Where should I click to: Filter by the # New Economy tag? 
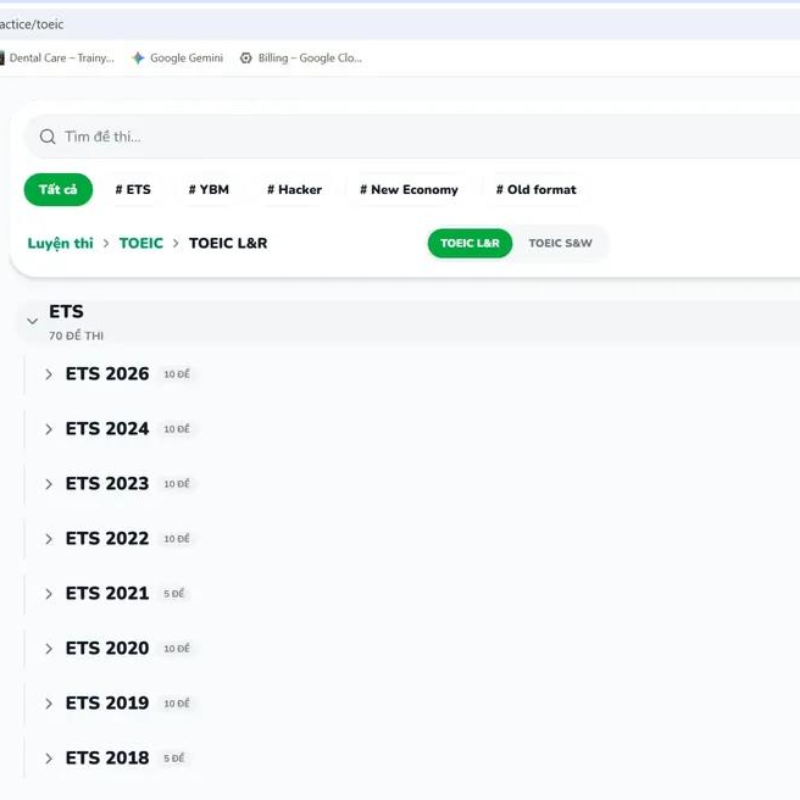pos(409,190)
